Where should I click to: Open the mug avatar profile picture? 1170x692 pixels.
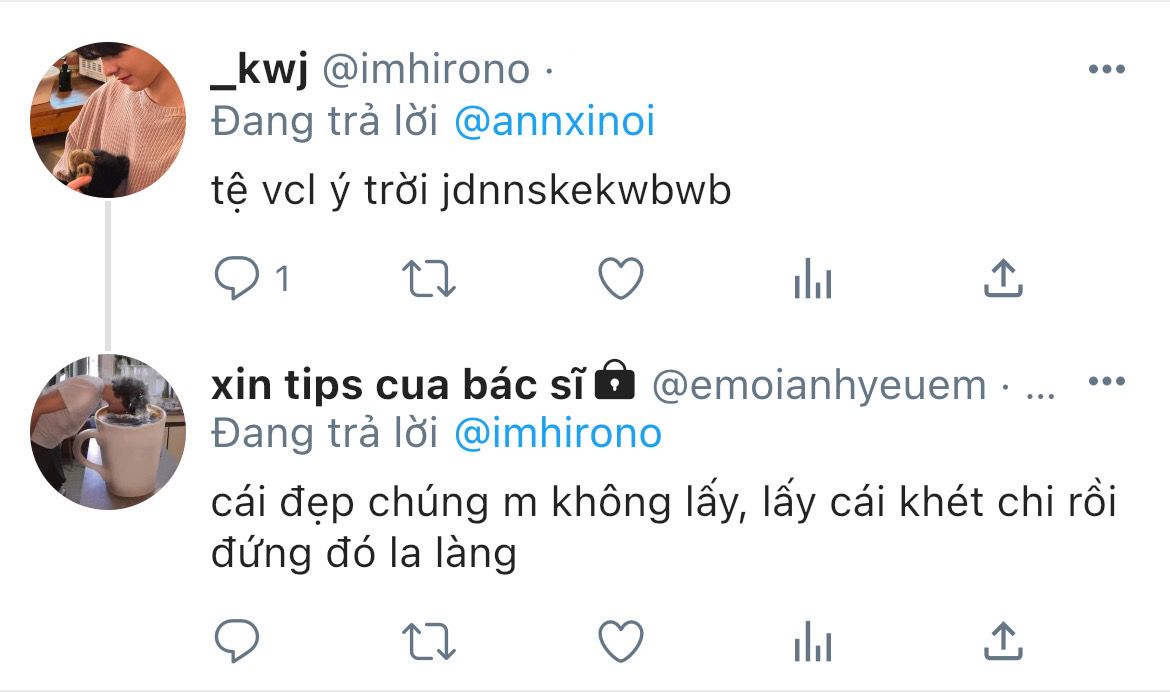point(108,432)
